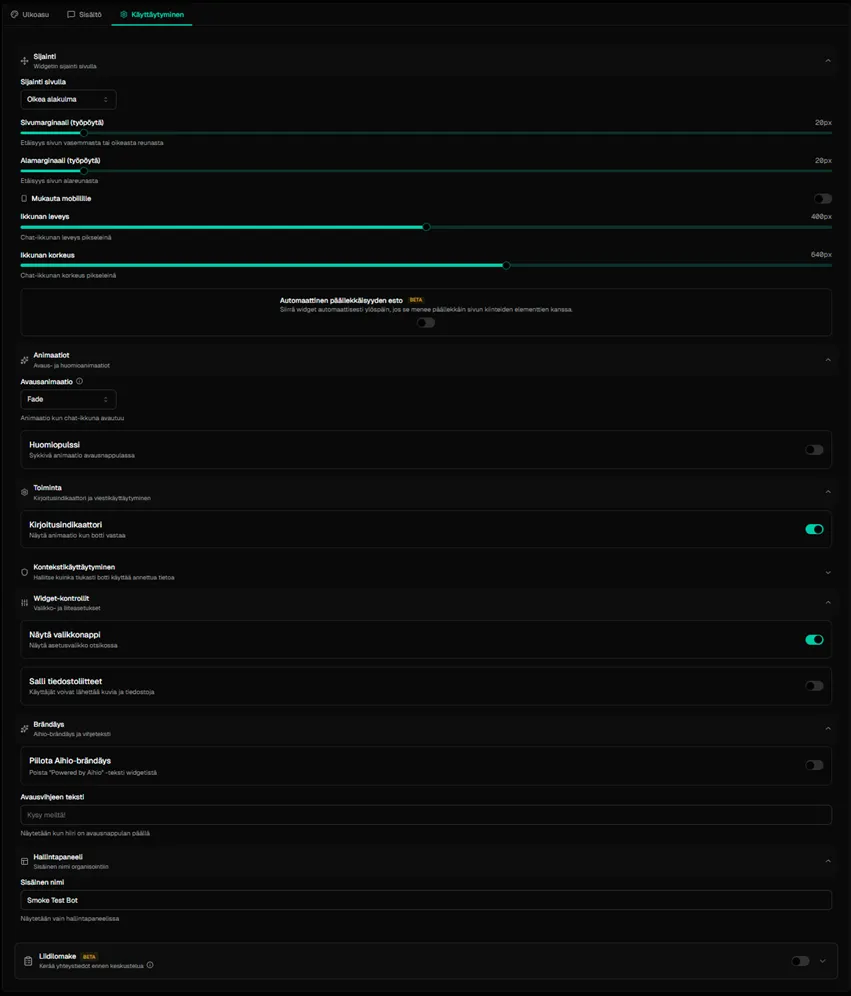
Task: Click the Kontekstikäyttäytyminen shield icon
Action: pos(24,572)
